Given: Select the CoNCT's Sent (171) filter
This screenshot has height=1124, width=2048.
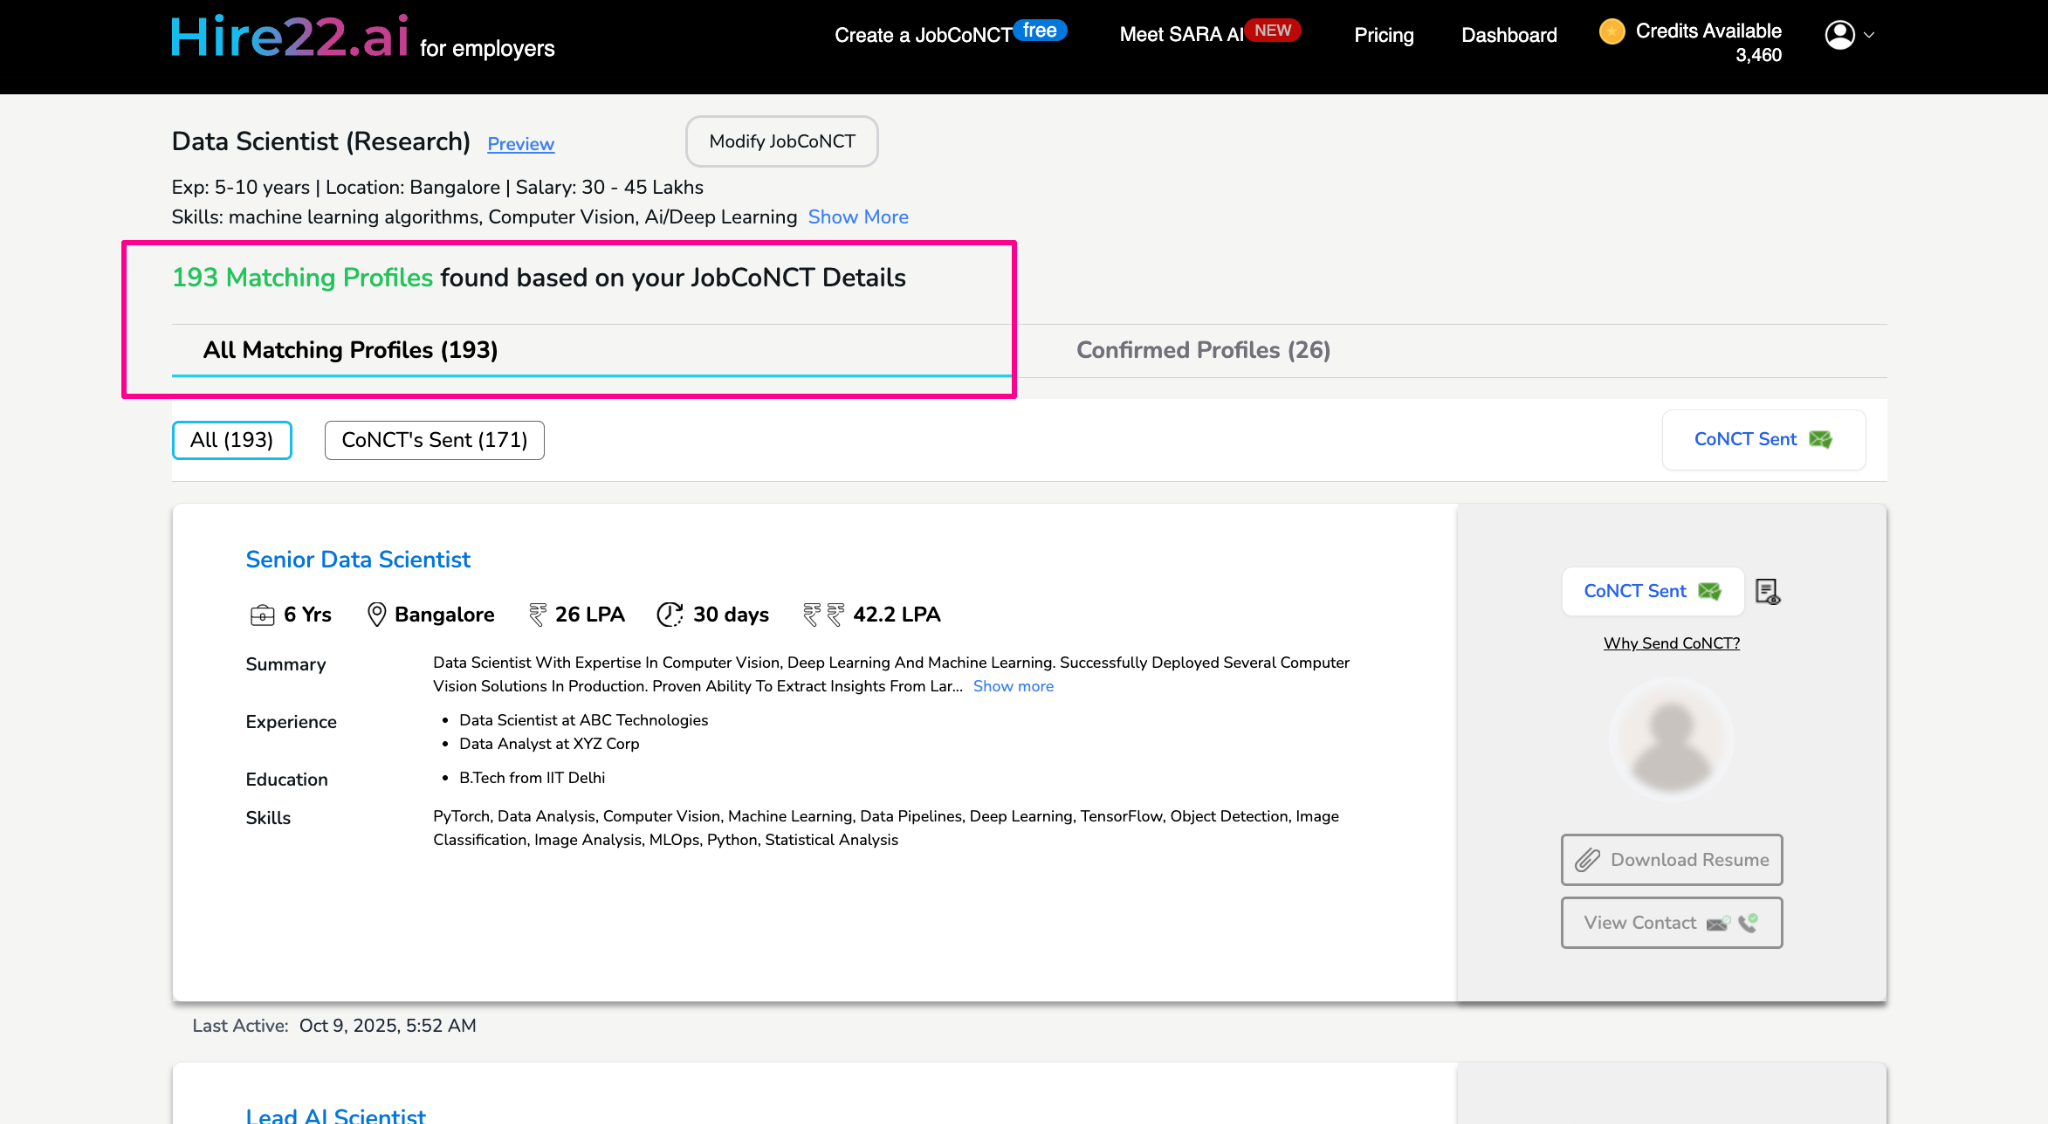Looking at the screenshot, I should 434,440.
